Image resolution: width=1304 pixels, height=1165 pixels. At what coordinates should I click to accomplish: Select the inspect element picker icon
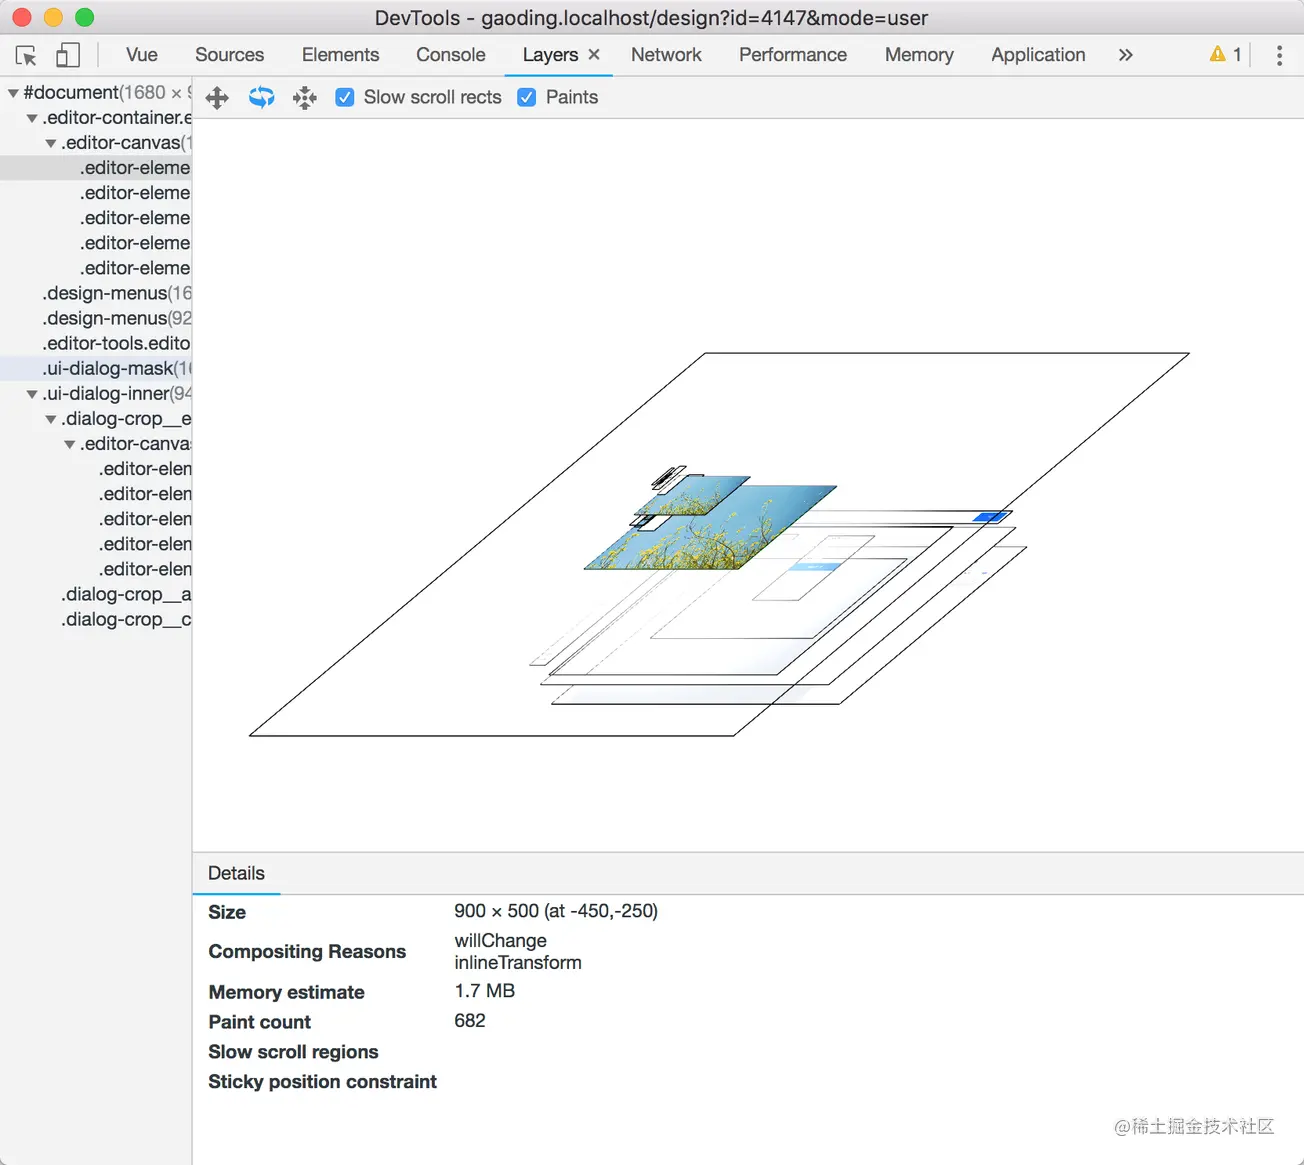pos(26,56)
